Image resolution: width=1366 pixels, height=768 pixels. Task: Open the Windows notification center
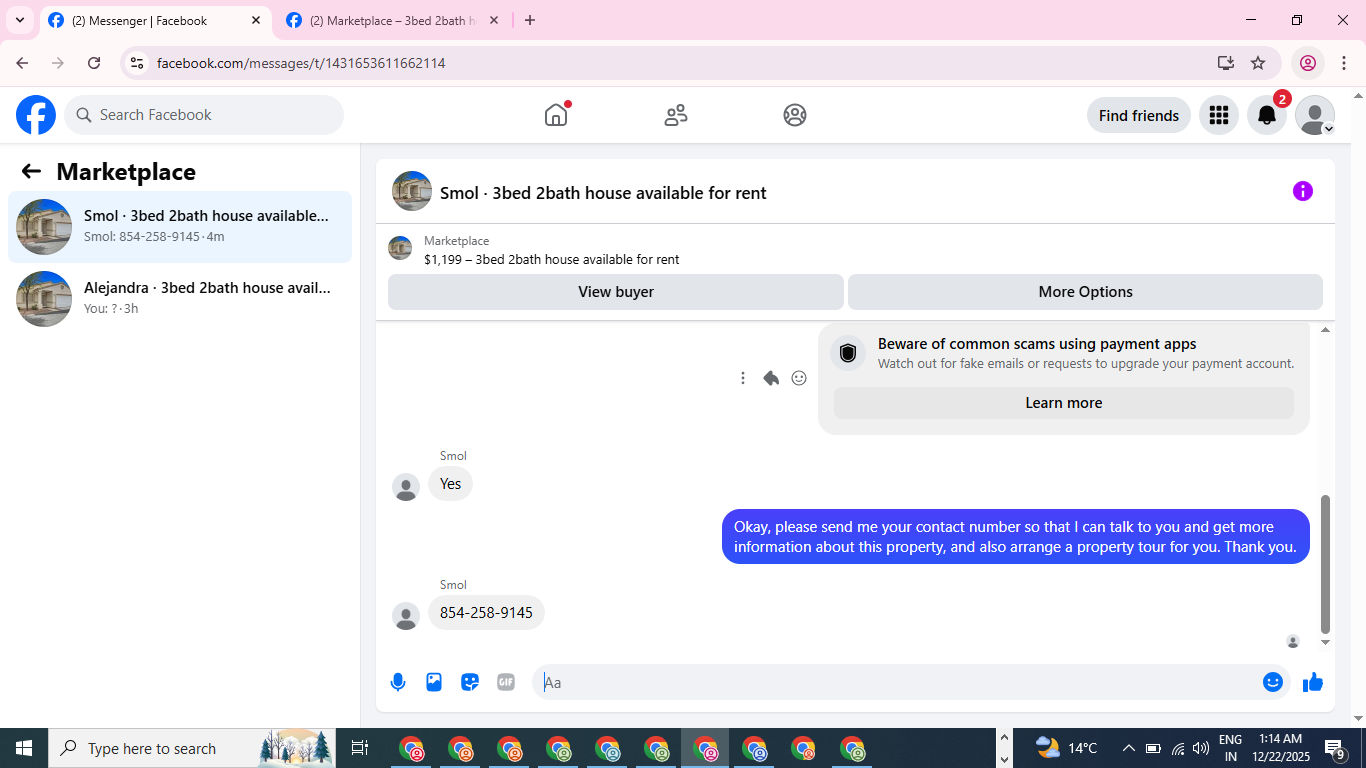pyautogui.click(x=1335, y=748)
